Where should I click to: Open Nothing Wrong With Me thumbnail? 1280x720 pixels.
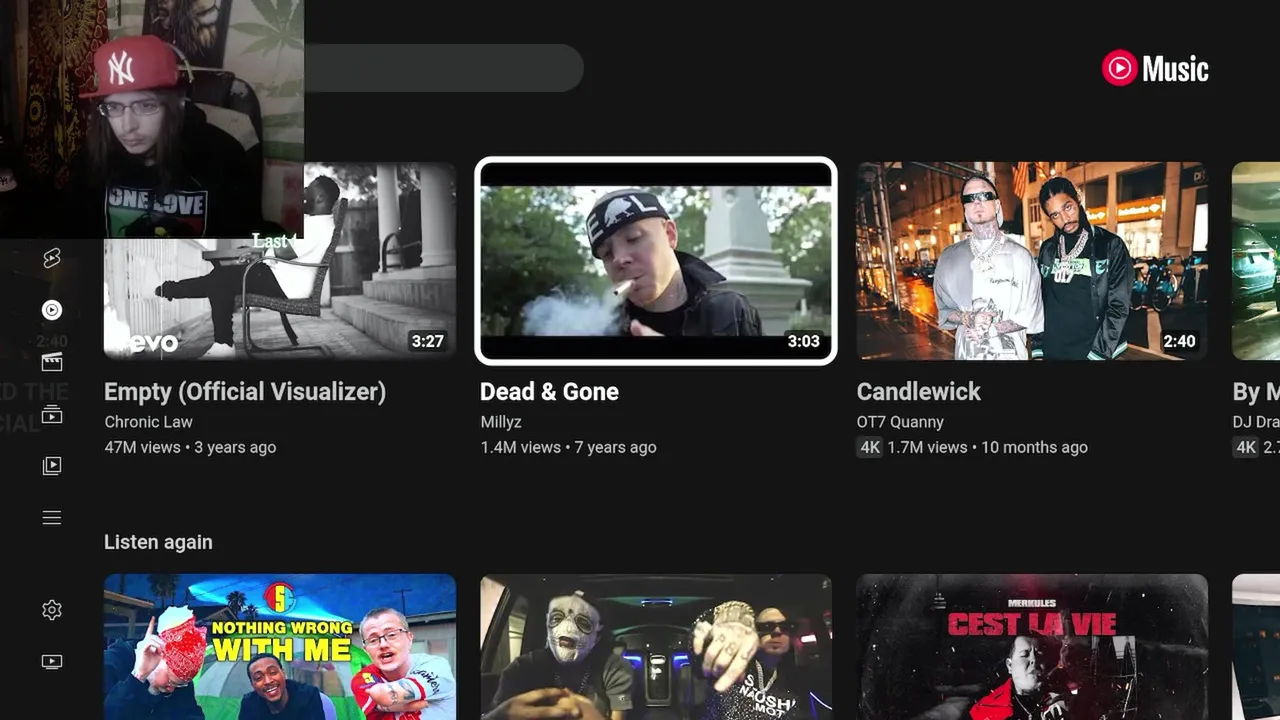tap(280, 647)
